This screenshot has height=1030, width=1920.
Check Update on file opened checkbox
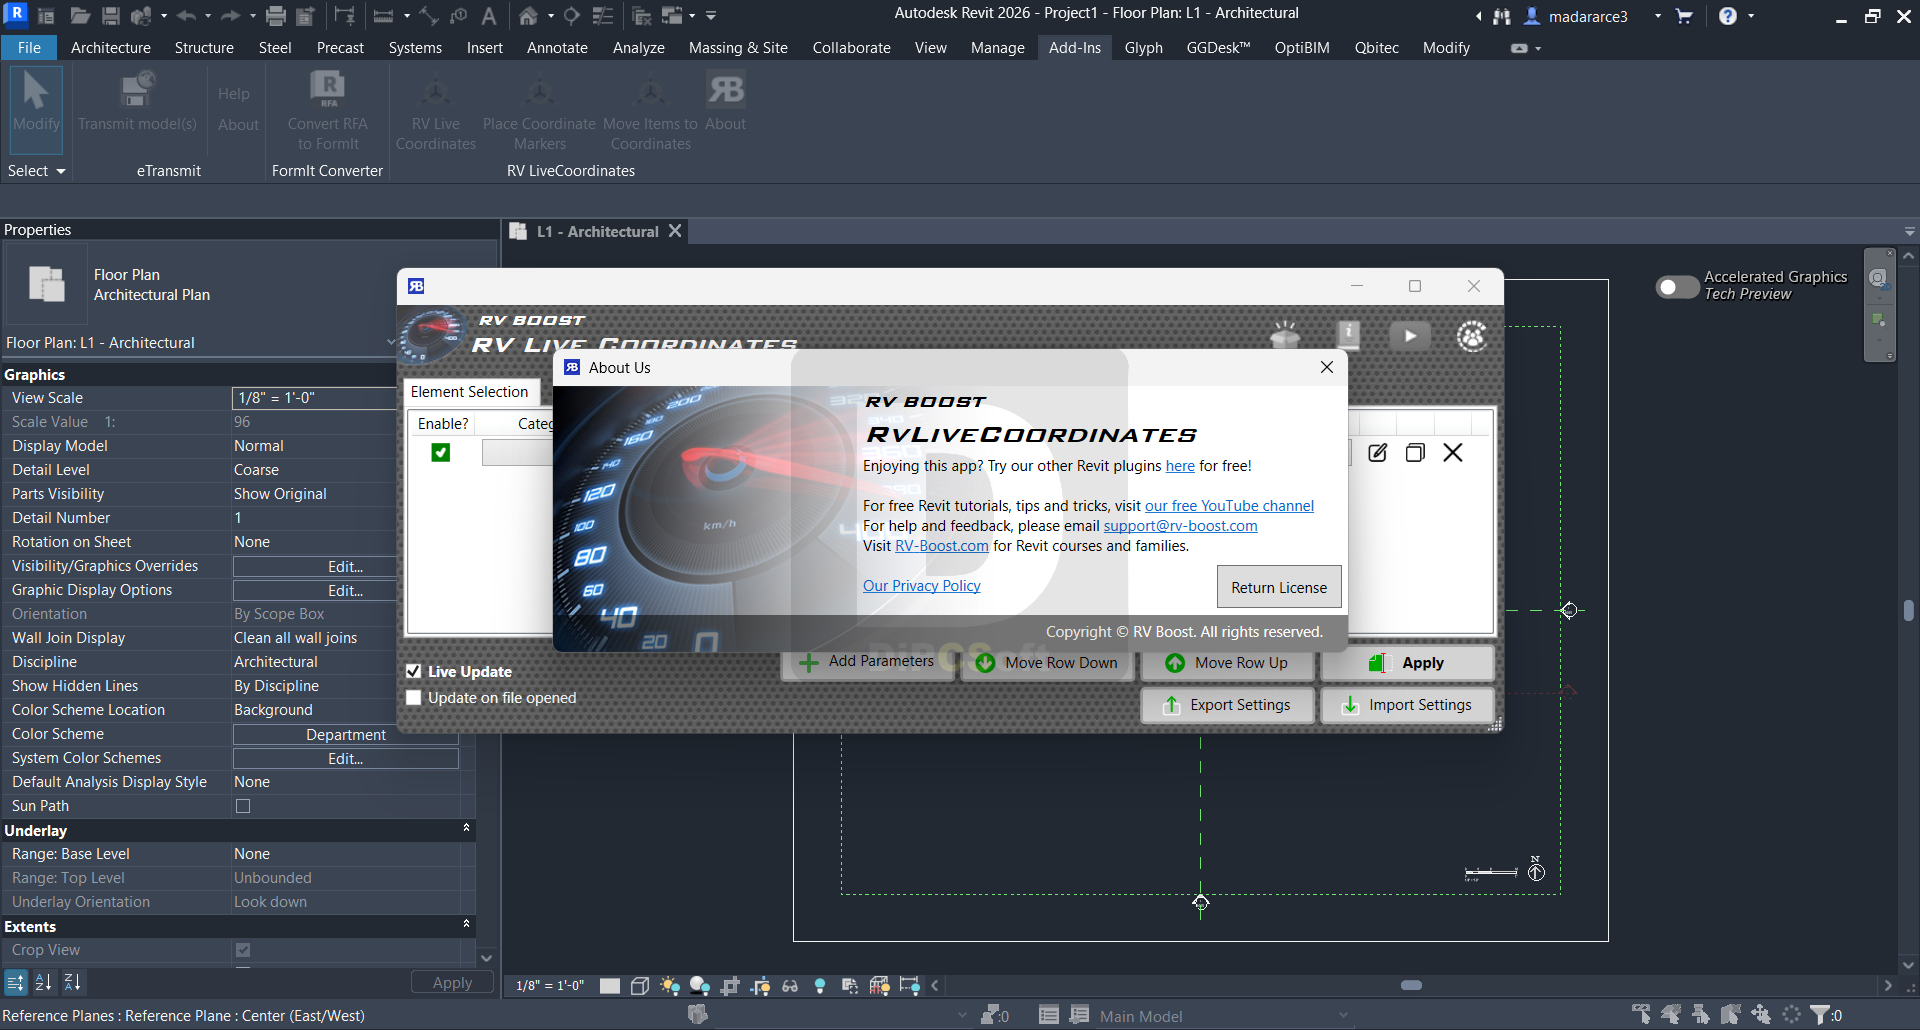[414, 697]
